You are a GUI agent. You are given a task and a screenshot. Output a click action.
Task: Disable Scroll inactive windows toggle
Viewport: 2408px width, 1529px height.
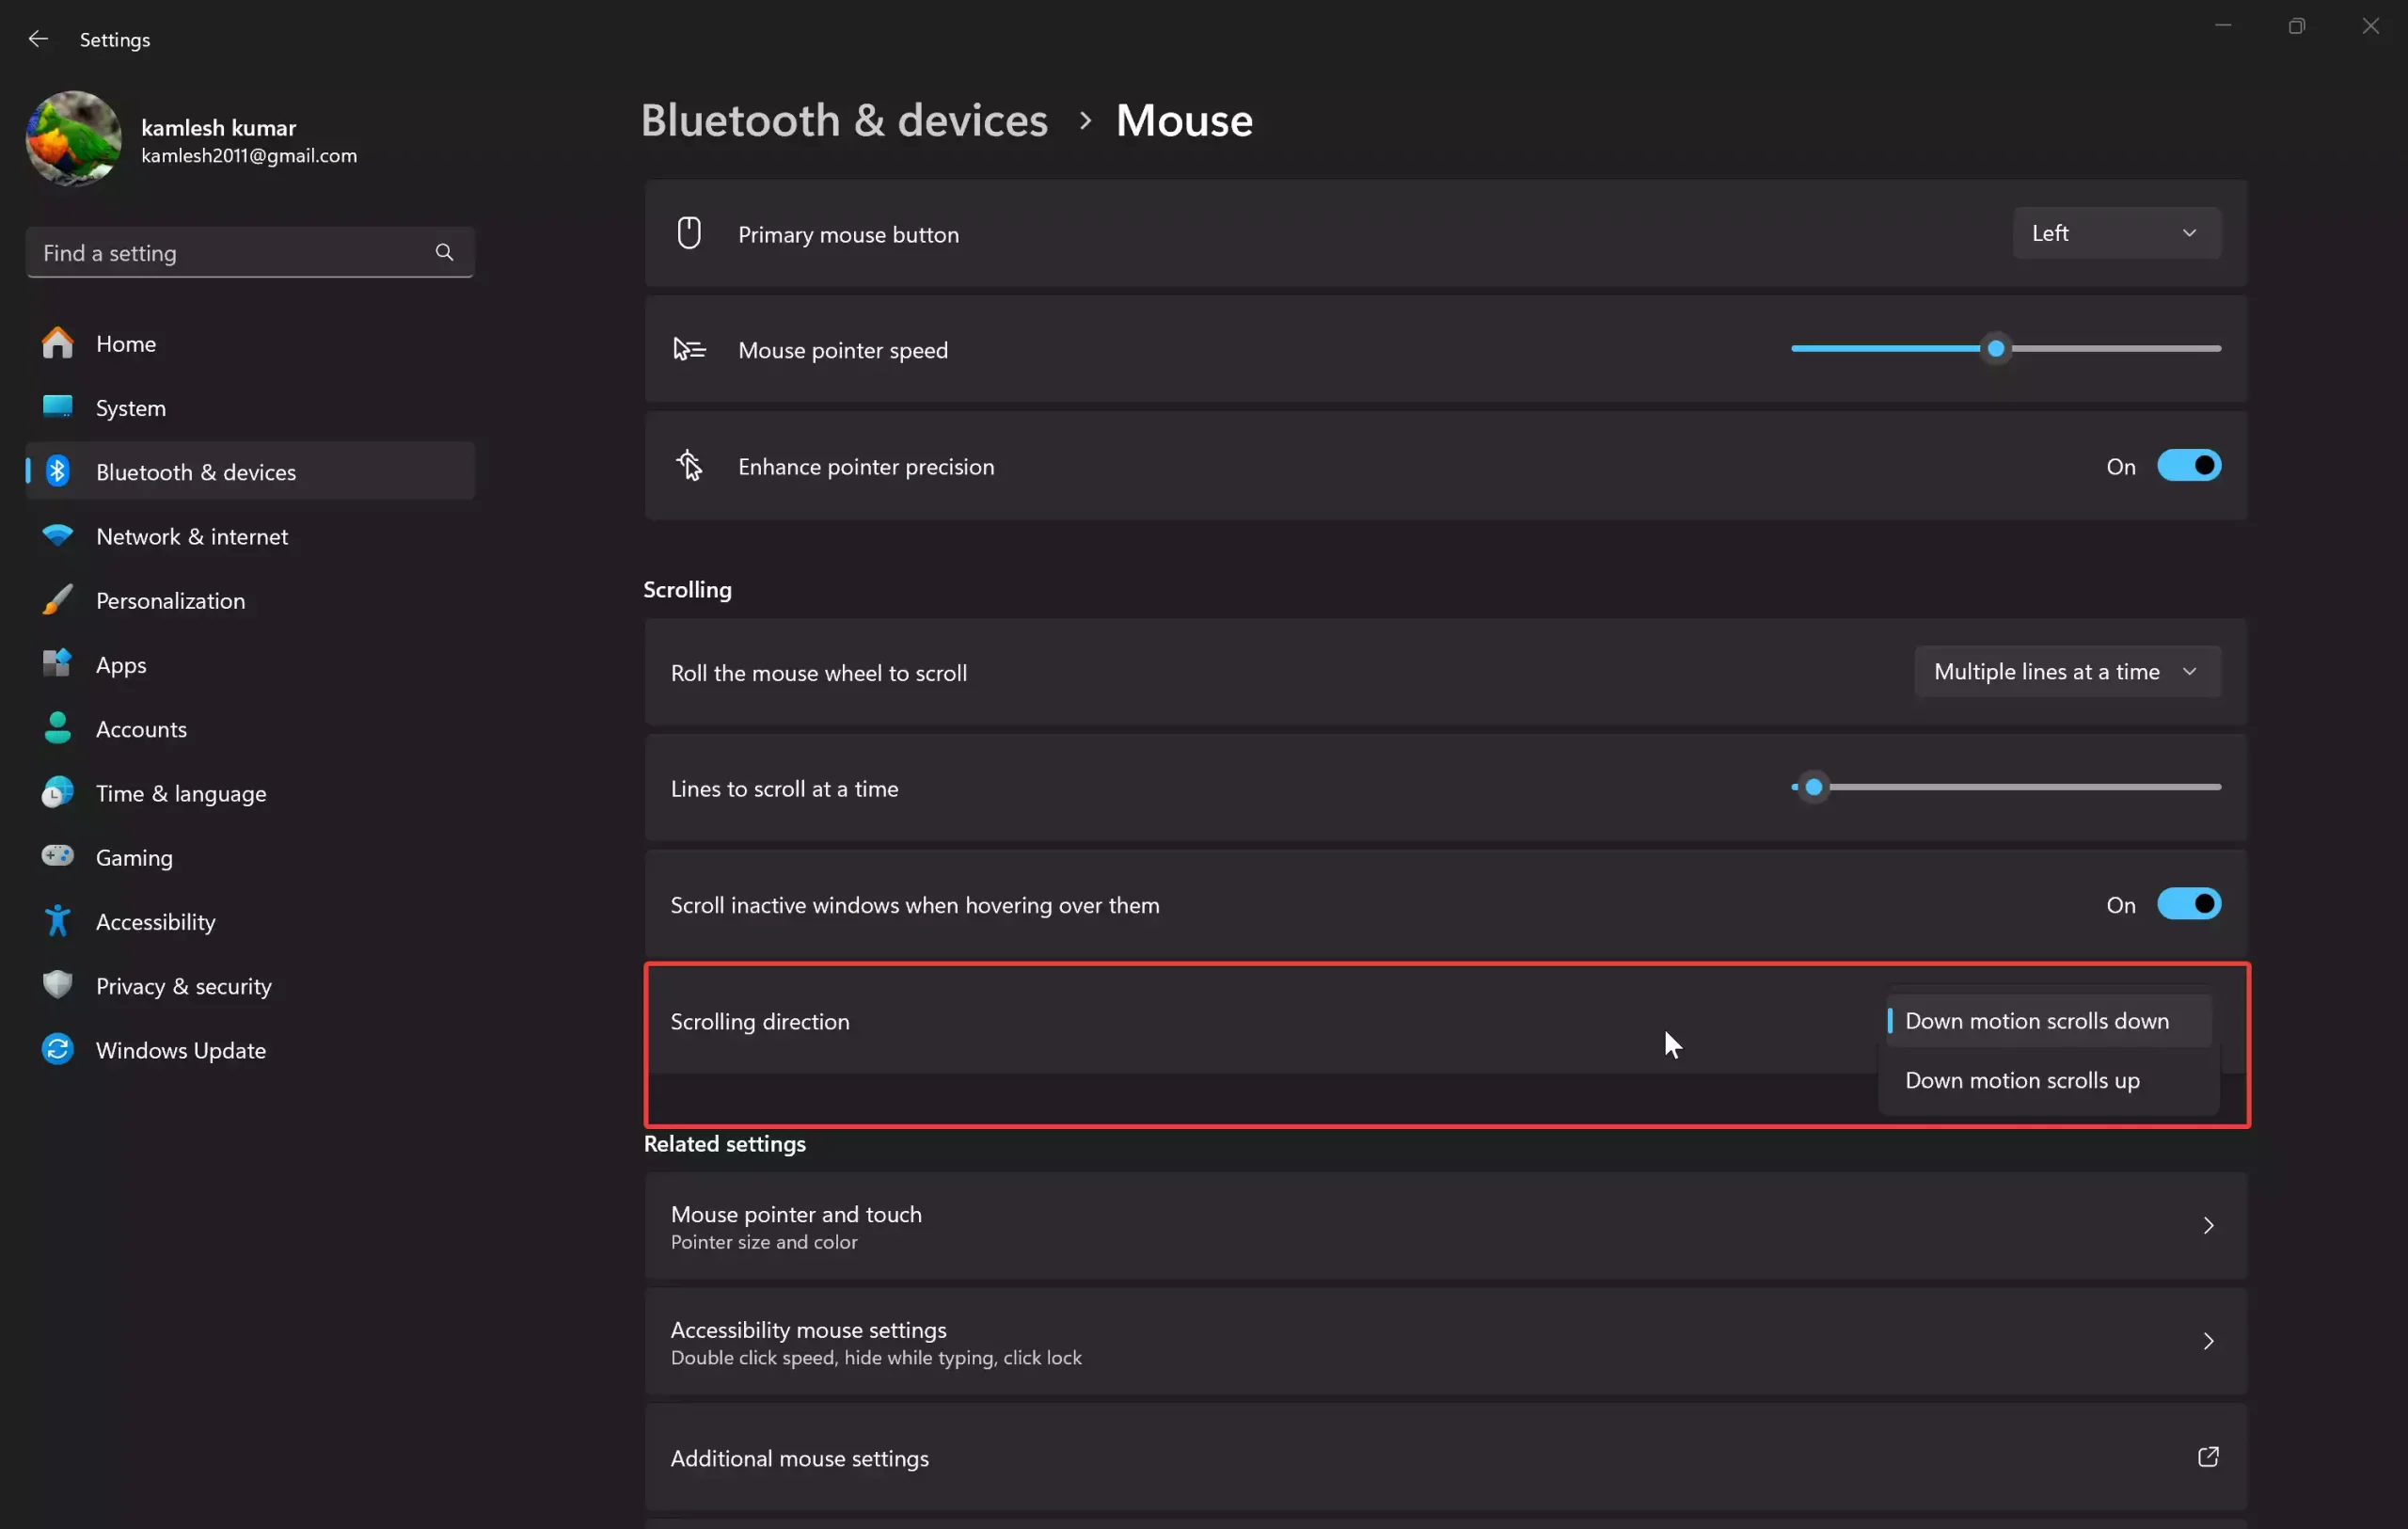(x=2188, y=904)
